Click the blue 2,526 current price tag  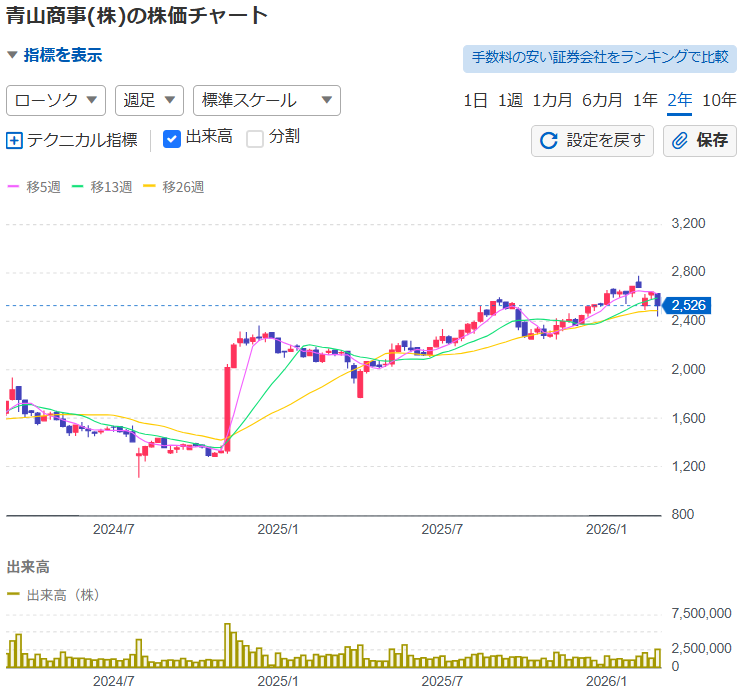pos(689,305)
